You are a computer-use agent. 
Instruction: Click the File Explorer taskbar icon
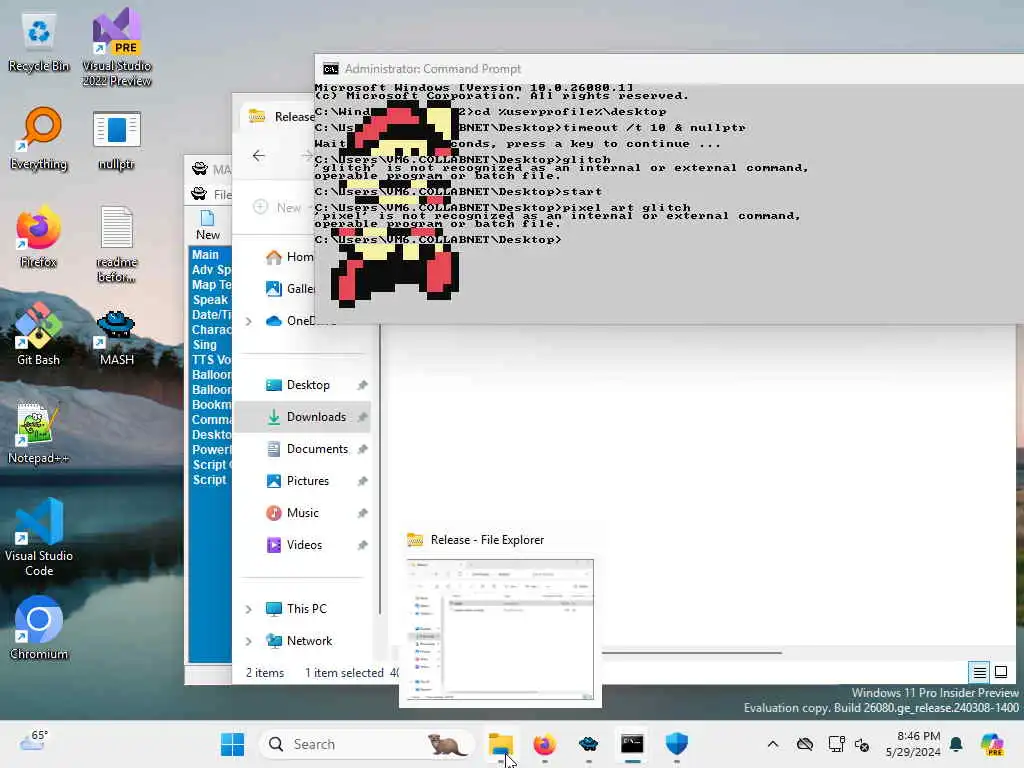[501, 744]
